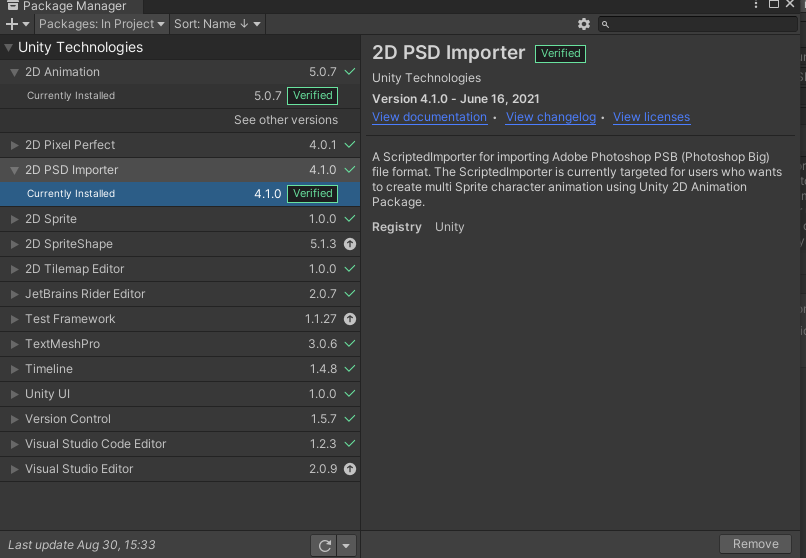Viewport: 806px width, 558px height.
Task: Click the Visual Studio Editor update arrow icon
Action: (350, 469)
